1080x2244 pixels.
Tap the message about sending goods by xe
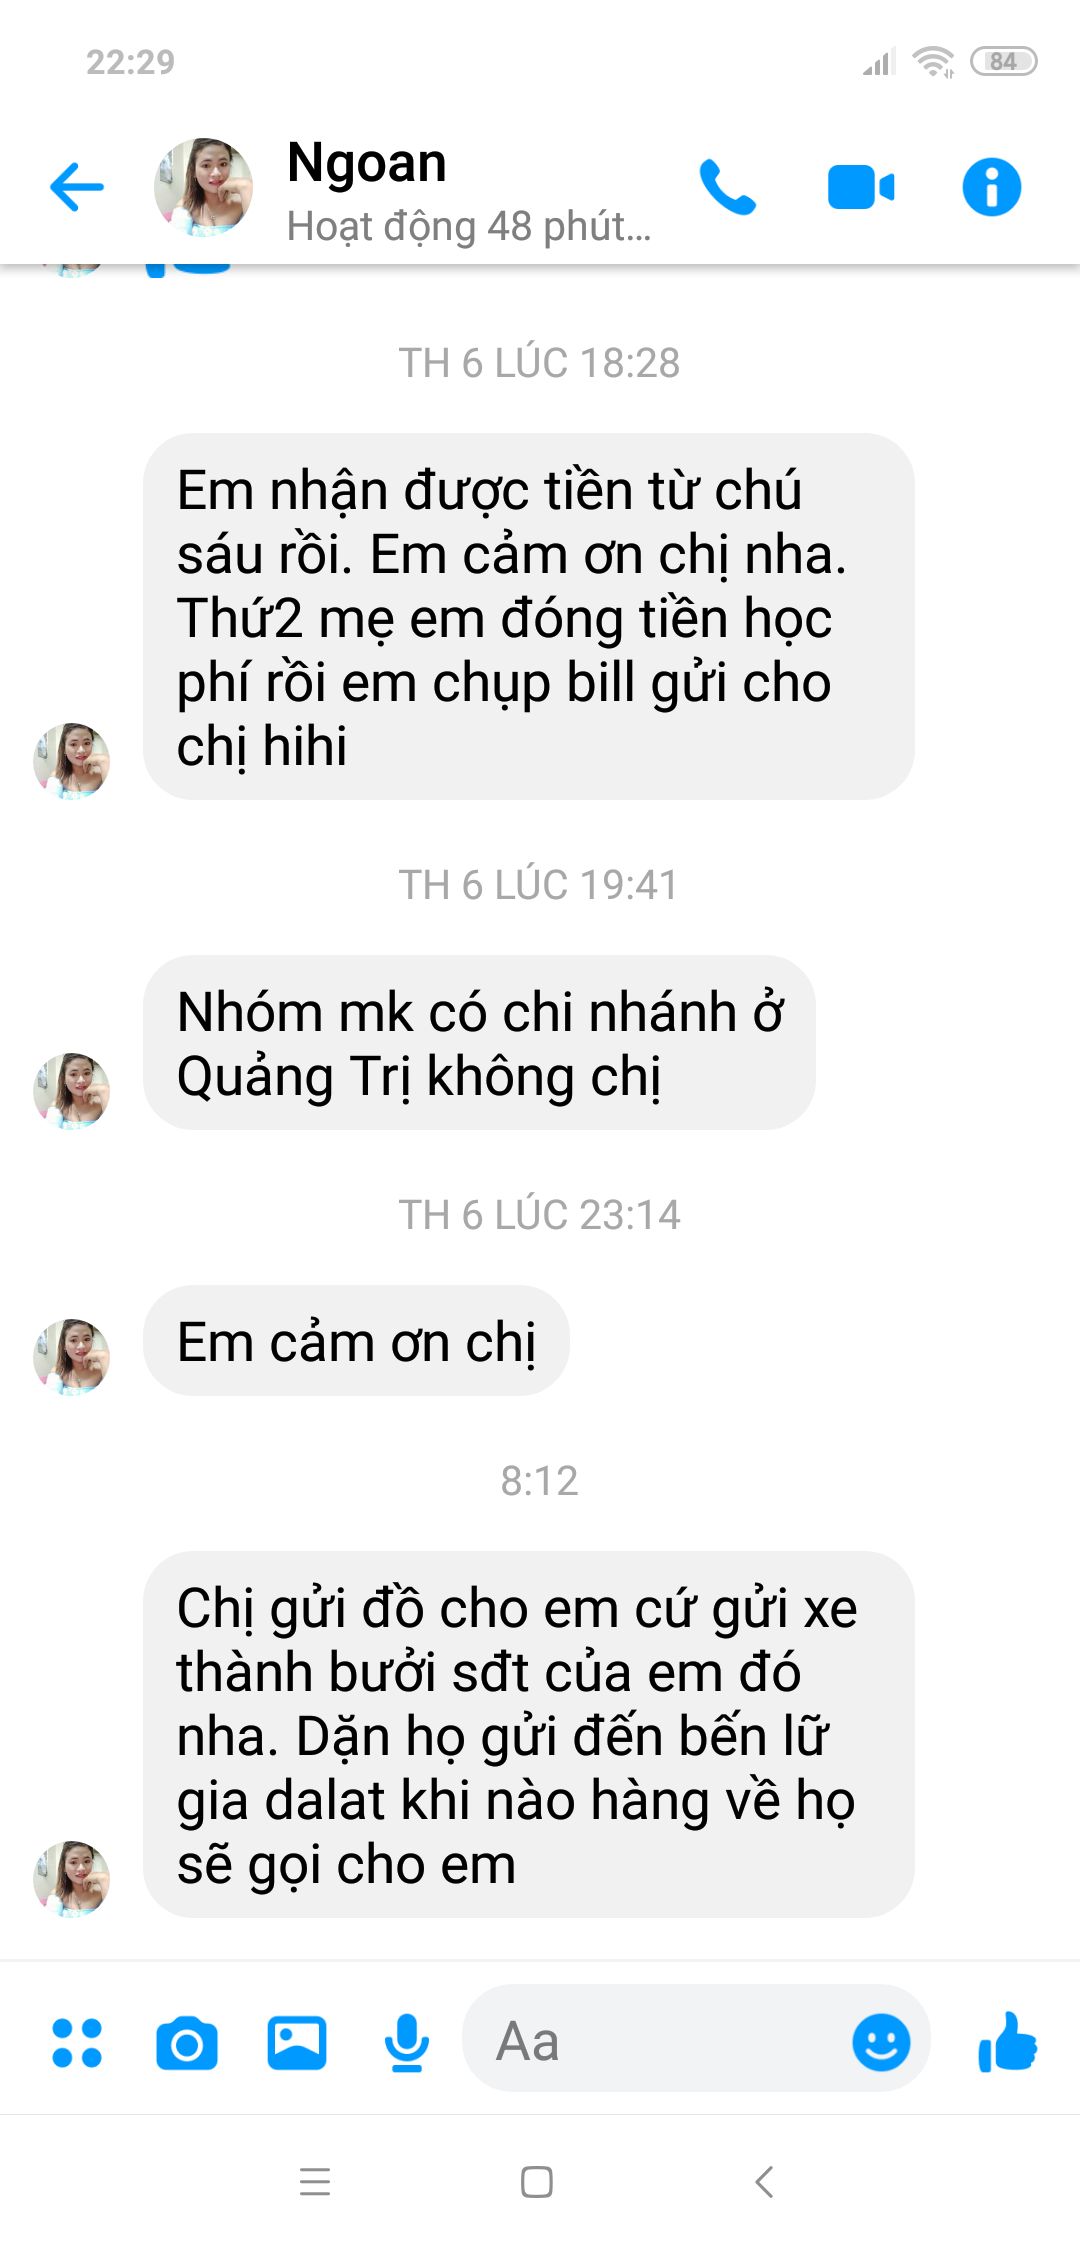tap(529, 1735)
